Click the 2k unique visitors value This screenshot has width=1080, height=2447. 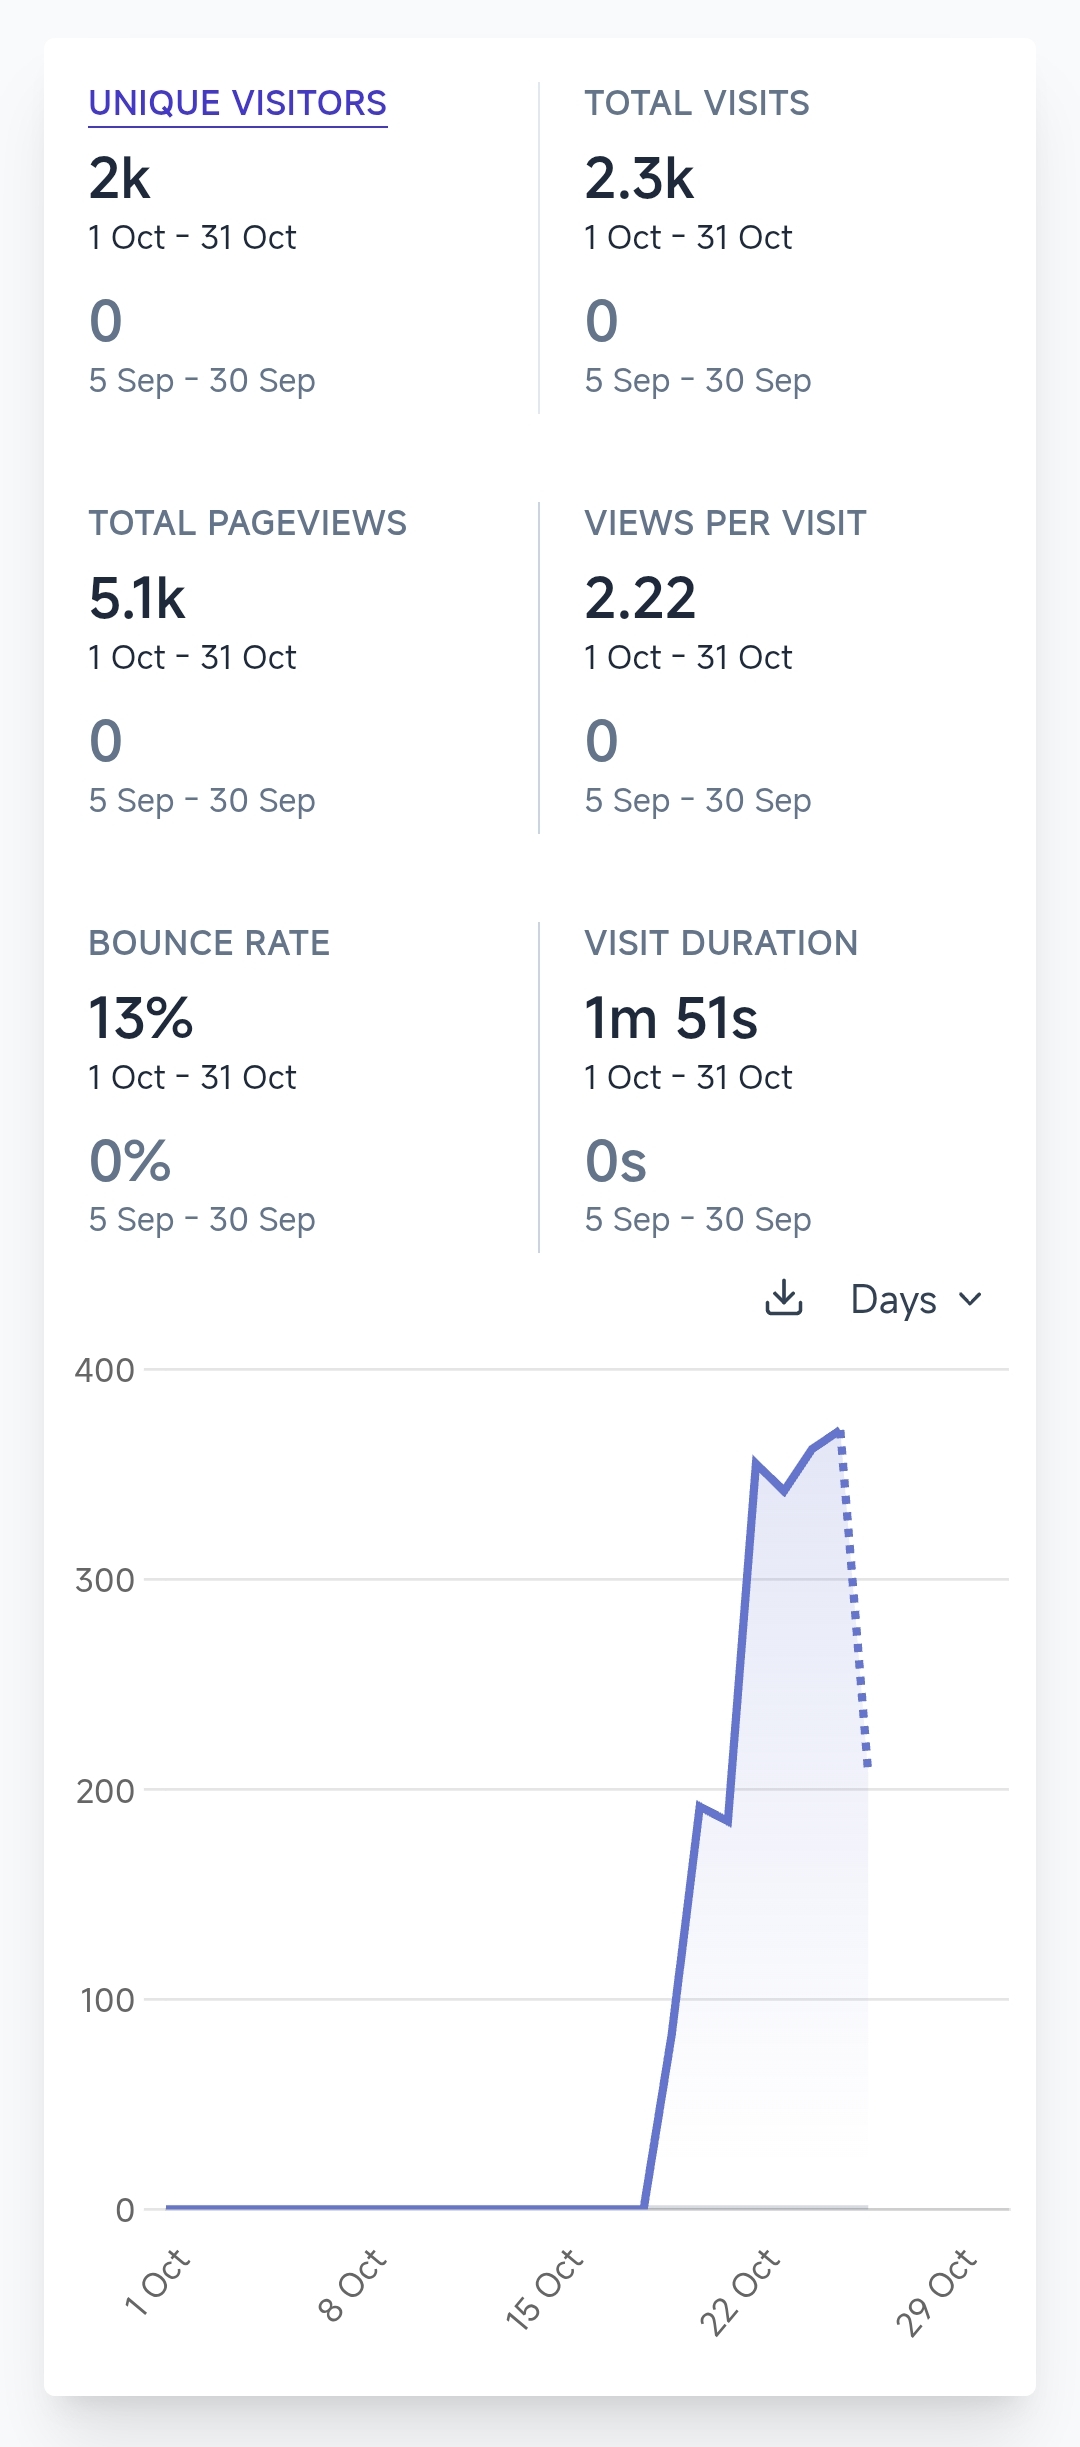tap(119, 179)
